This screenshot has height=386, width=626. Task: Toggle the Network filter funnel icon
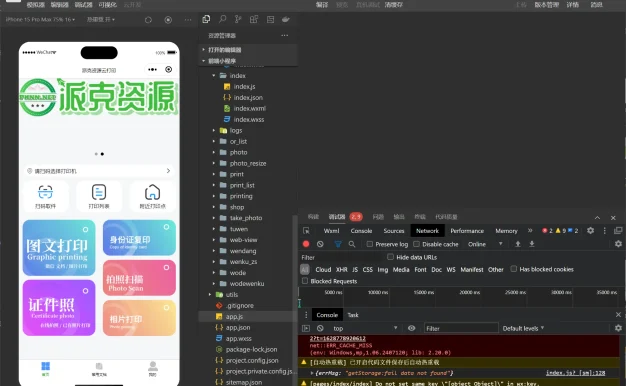338,244
